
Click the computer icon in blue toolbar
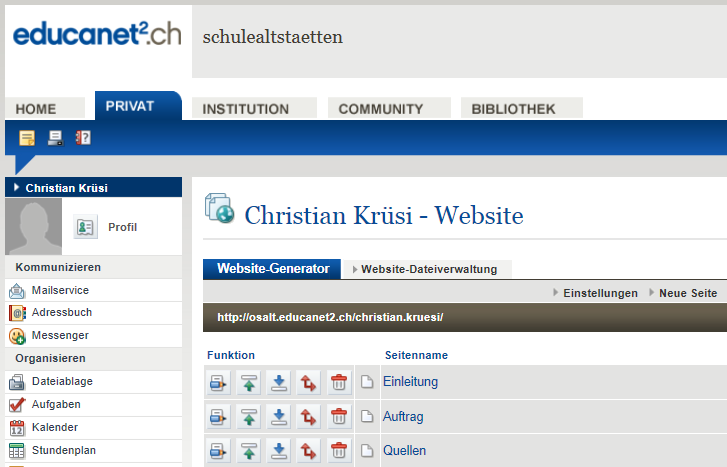55,138
